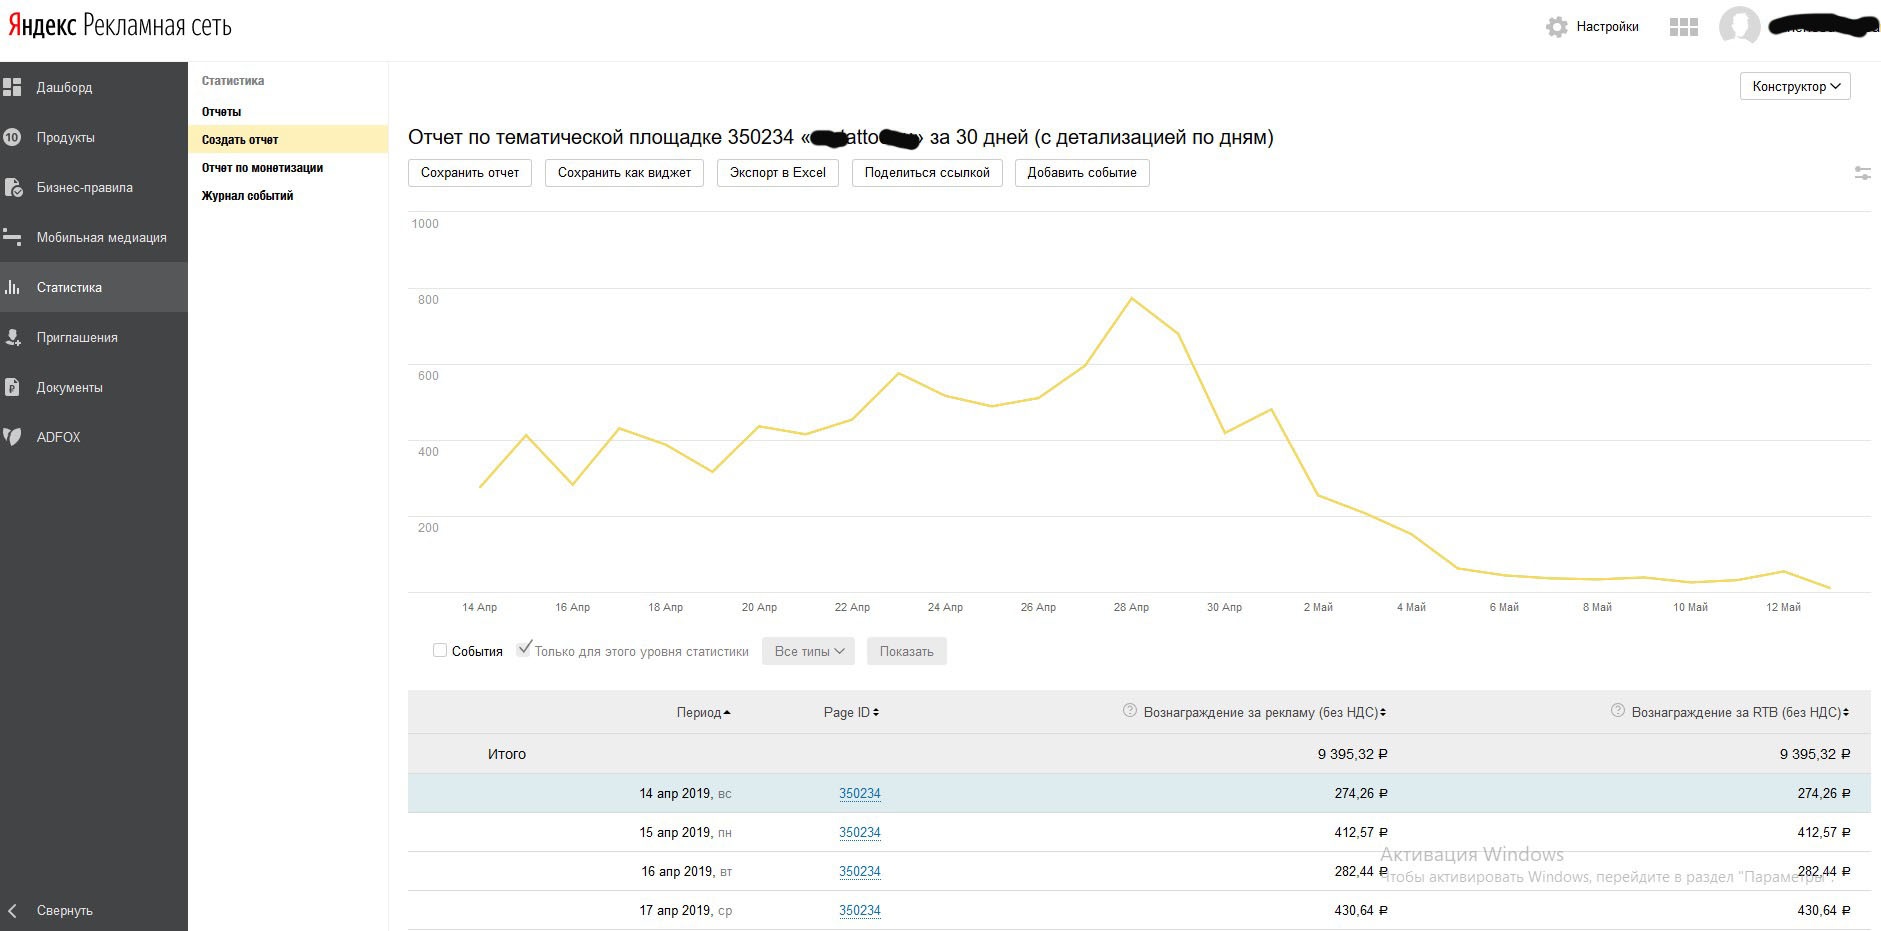Click the Settings gear icon
Viewport: 1881px width, 931px height.
click(x=1556, y=27)
